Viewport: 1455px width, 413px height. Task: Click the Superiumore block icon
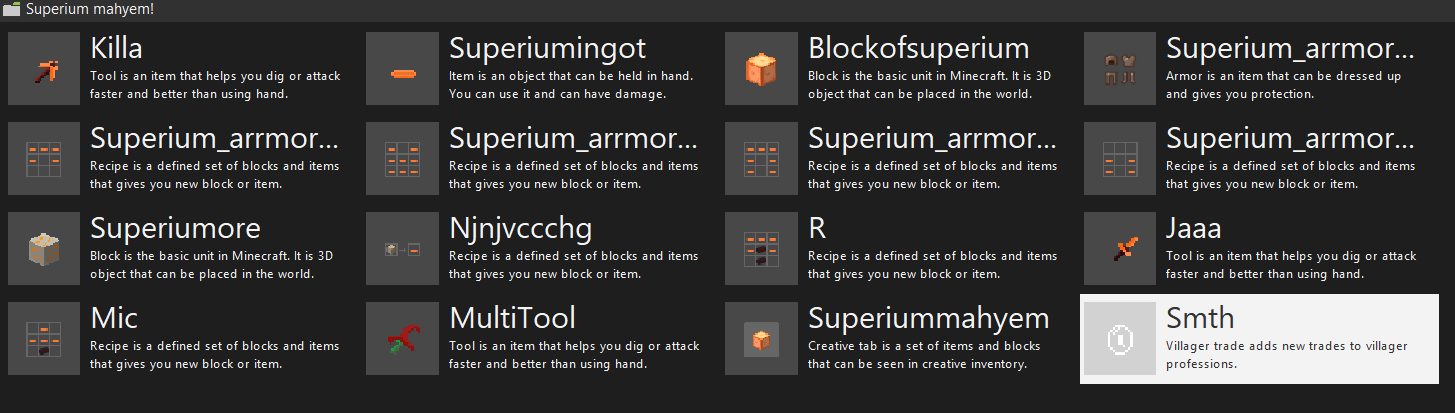pos(43,249)
